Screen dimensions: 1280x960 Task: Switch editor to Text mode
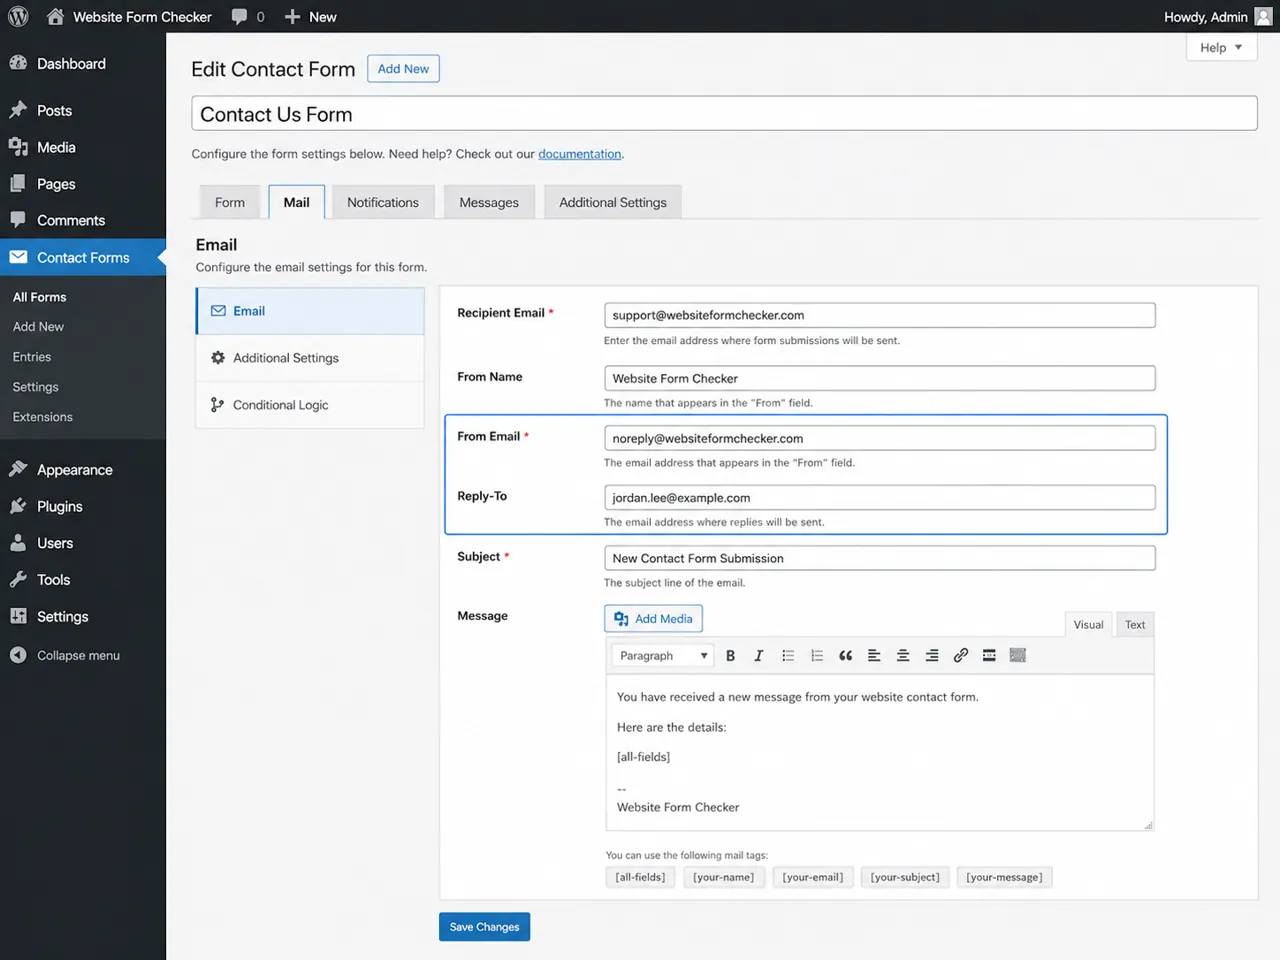[x=1135, y=624]
